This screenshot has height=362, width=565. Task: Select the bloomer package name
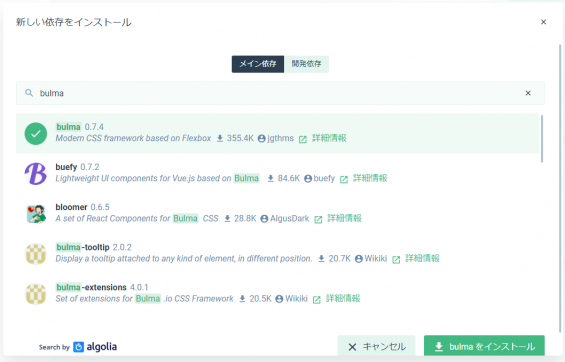click(71, 207)
